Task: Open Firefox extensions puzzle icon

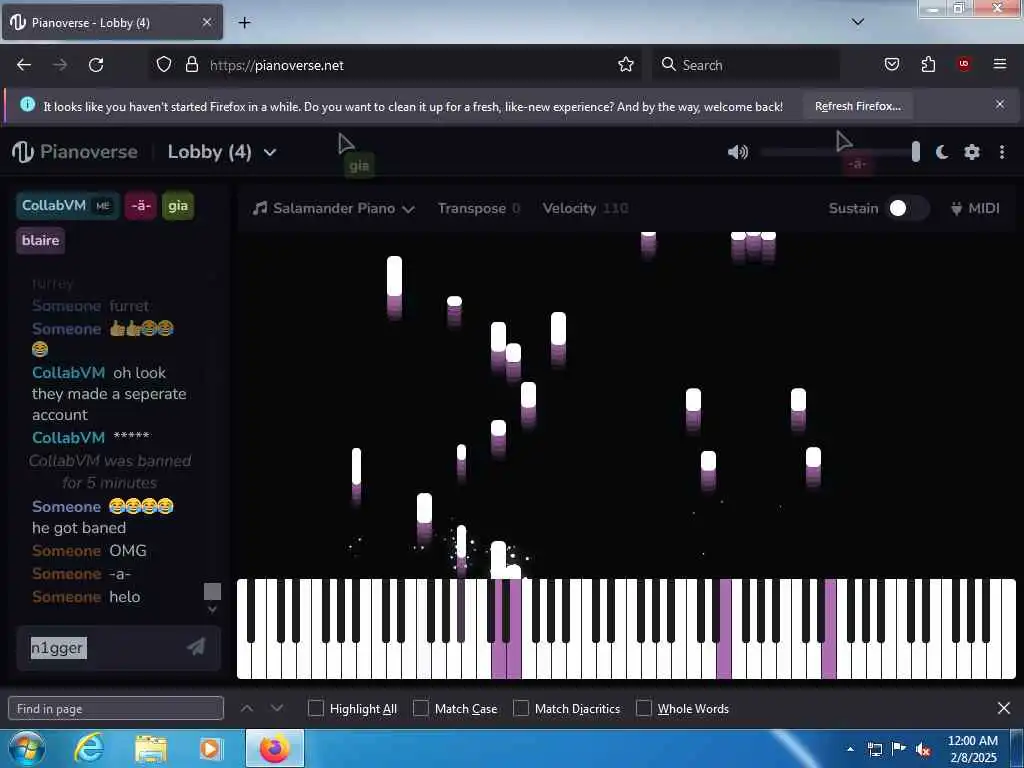Action: click(x=928, y=64)
